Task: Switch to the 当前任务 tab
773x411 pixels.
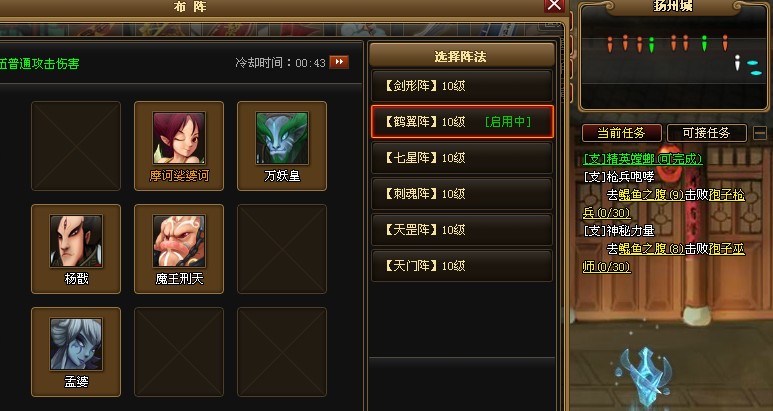Action: click(x=621, y=133)
